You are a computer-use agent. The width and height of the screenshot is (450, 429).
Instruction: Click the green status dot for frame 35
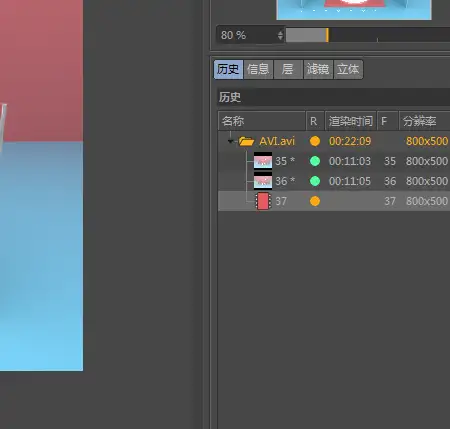[x=315, y=161]
